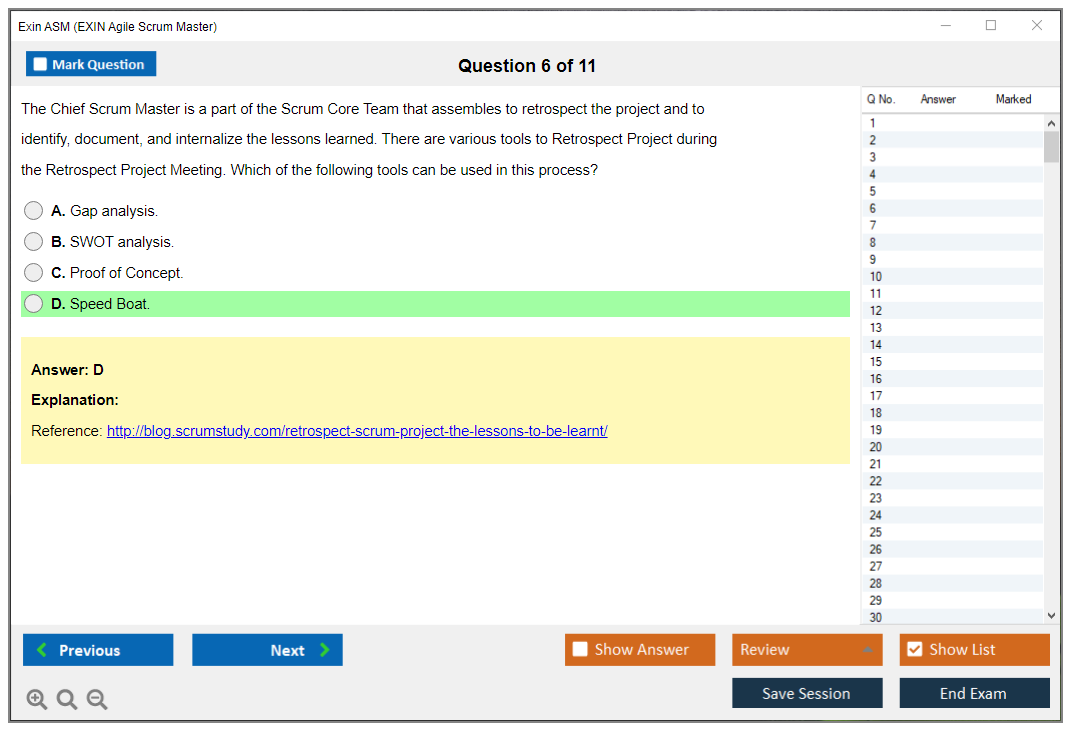Choose option C Proof of Concept

tap(34, 273)
